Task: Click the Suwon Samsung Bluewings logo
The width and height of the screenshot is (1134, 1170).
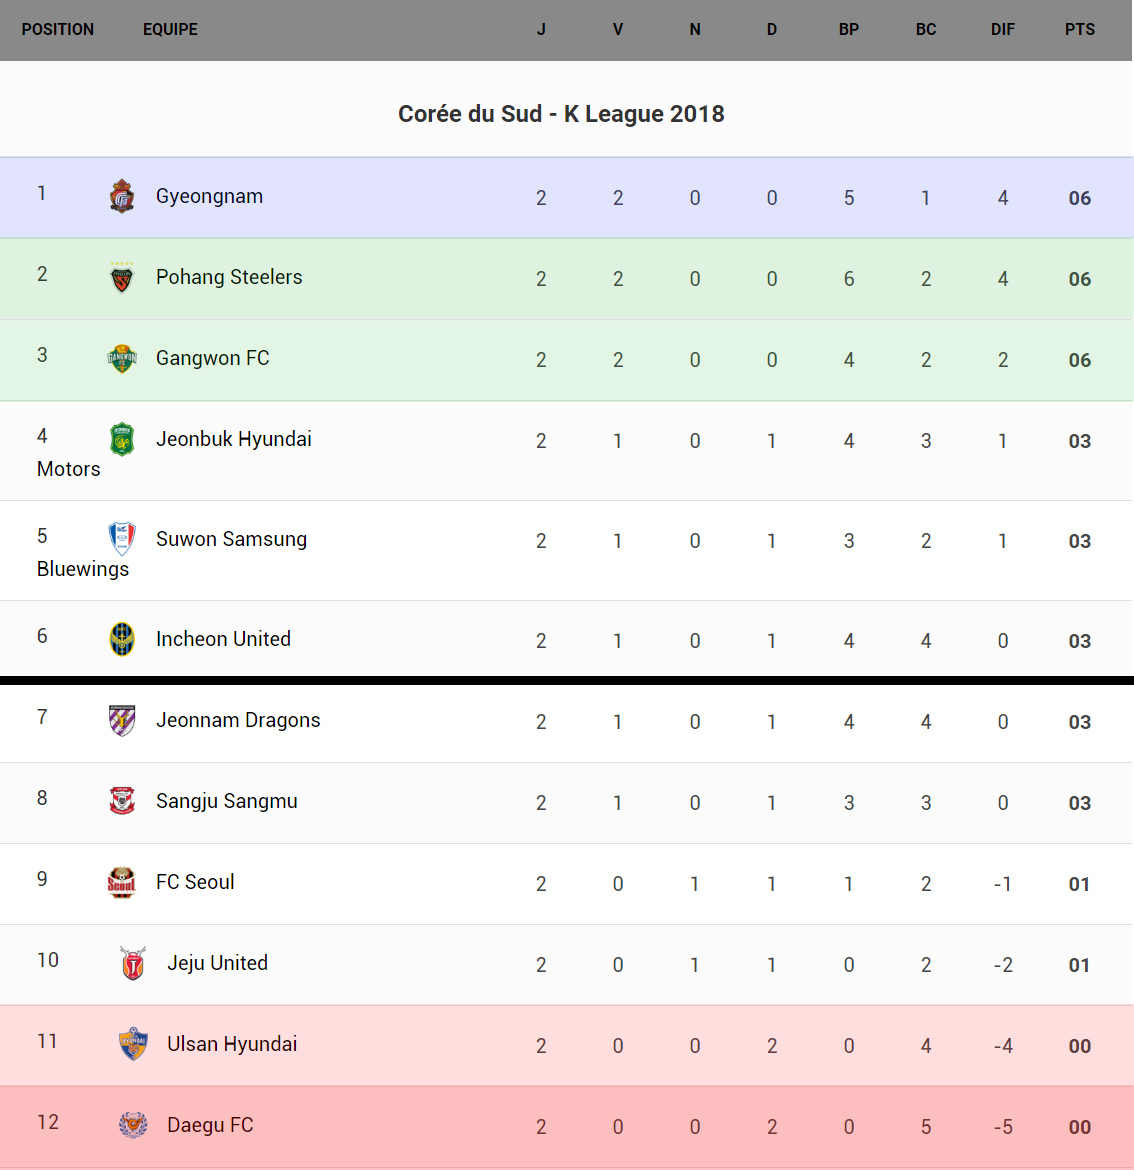Action: [x=122, y=539]
